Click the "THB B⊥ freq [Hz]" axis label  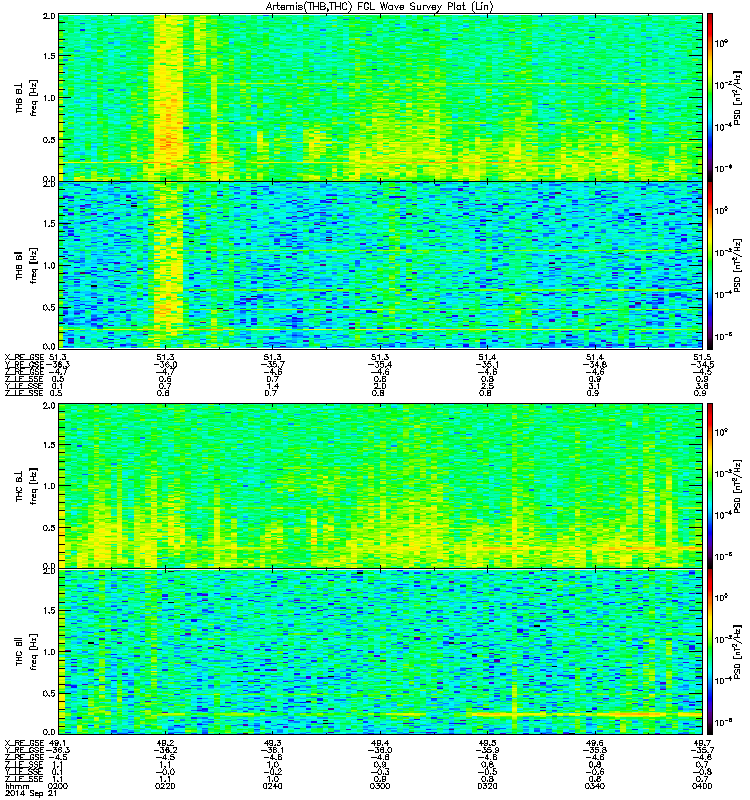coord(27,97)
